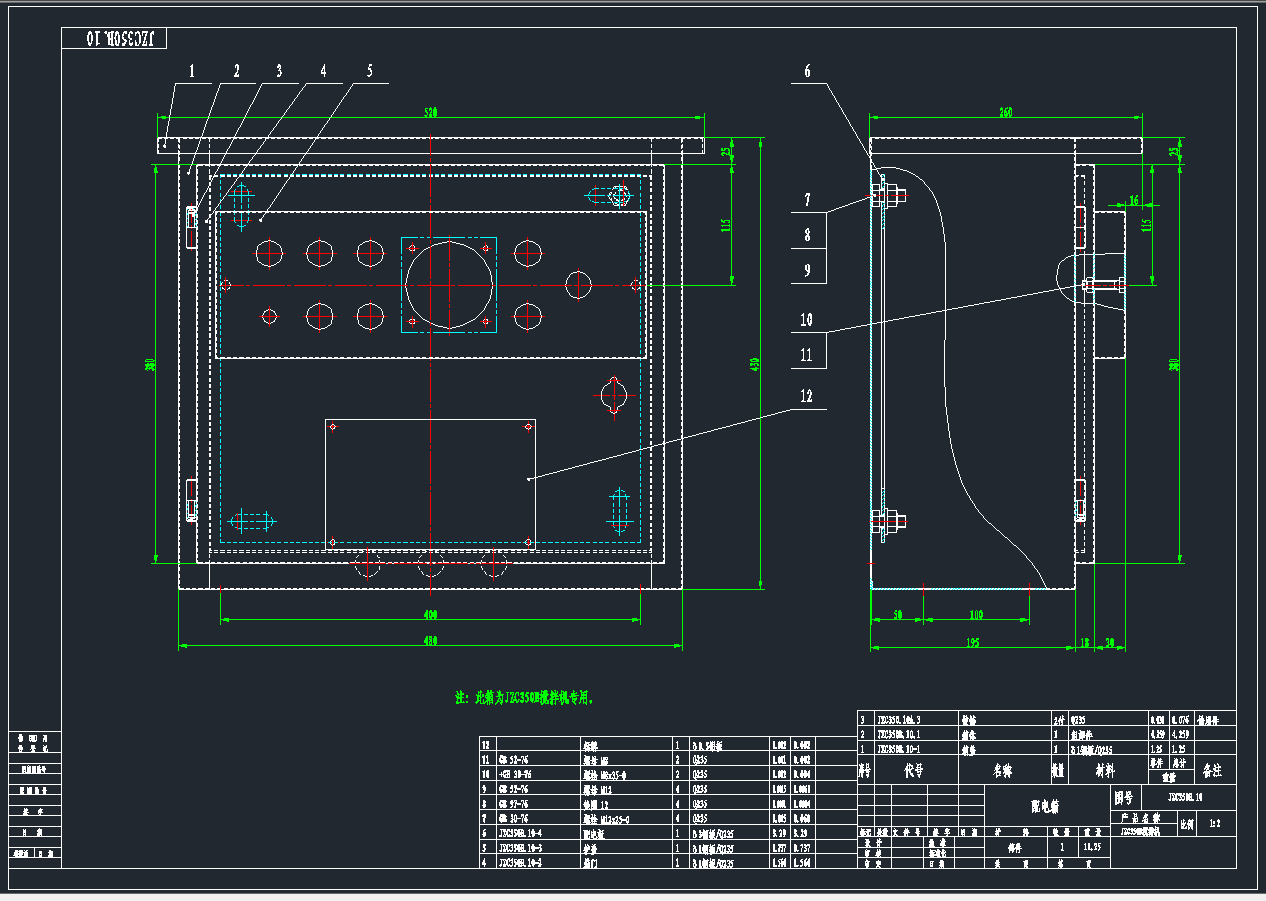Screen dimensions: 1266x901
Task: Click the keyhole lock symbol on the door
Action: 613,394
